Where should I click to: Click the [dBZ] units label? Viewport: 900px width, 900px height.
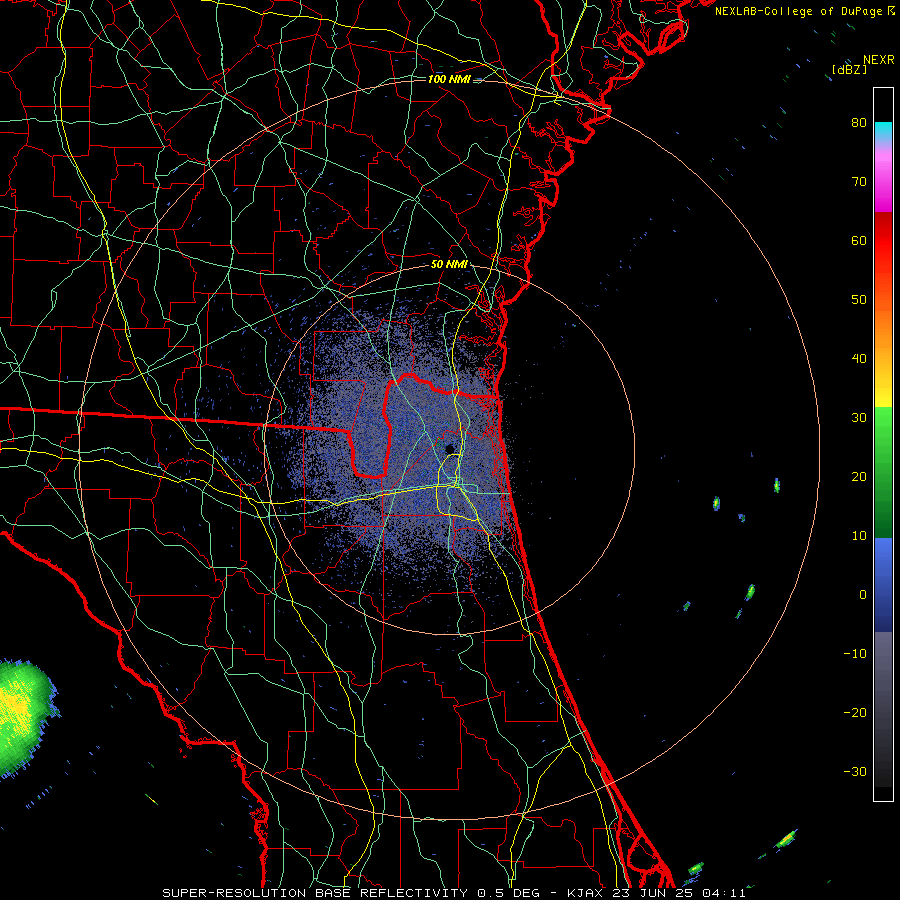(849, 70)
